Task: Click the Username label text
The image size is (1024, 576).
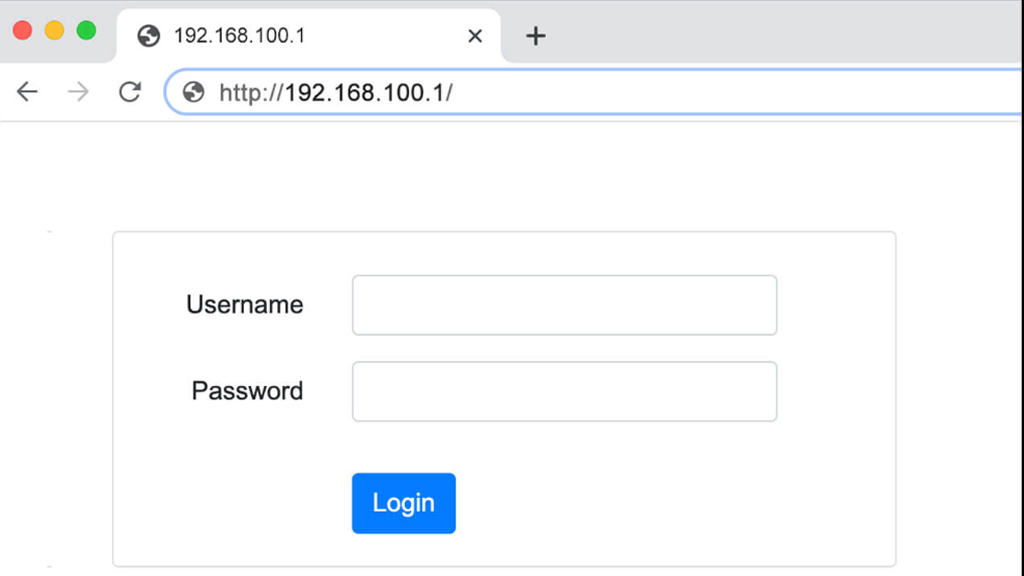Action: click(x=244, y=305)
